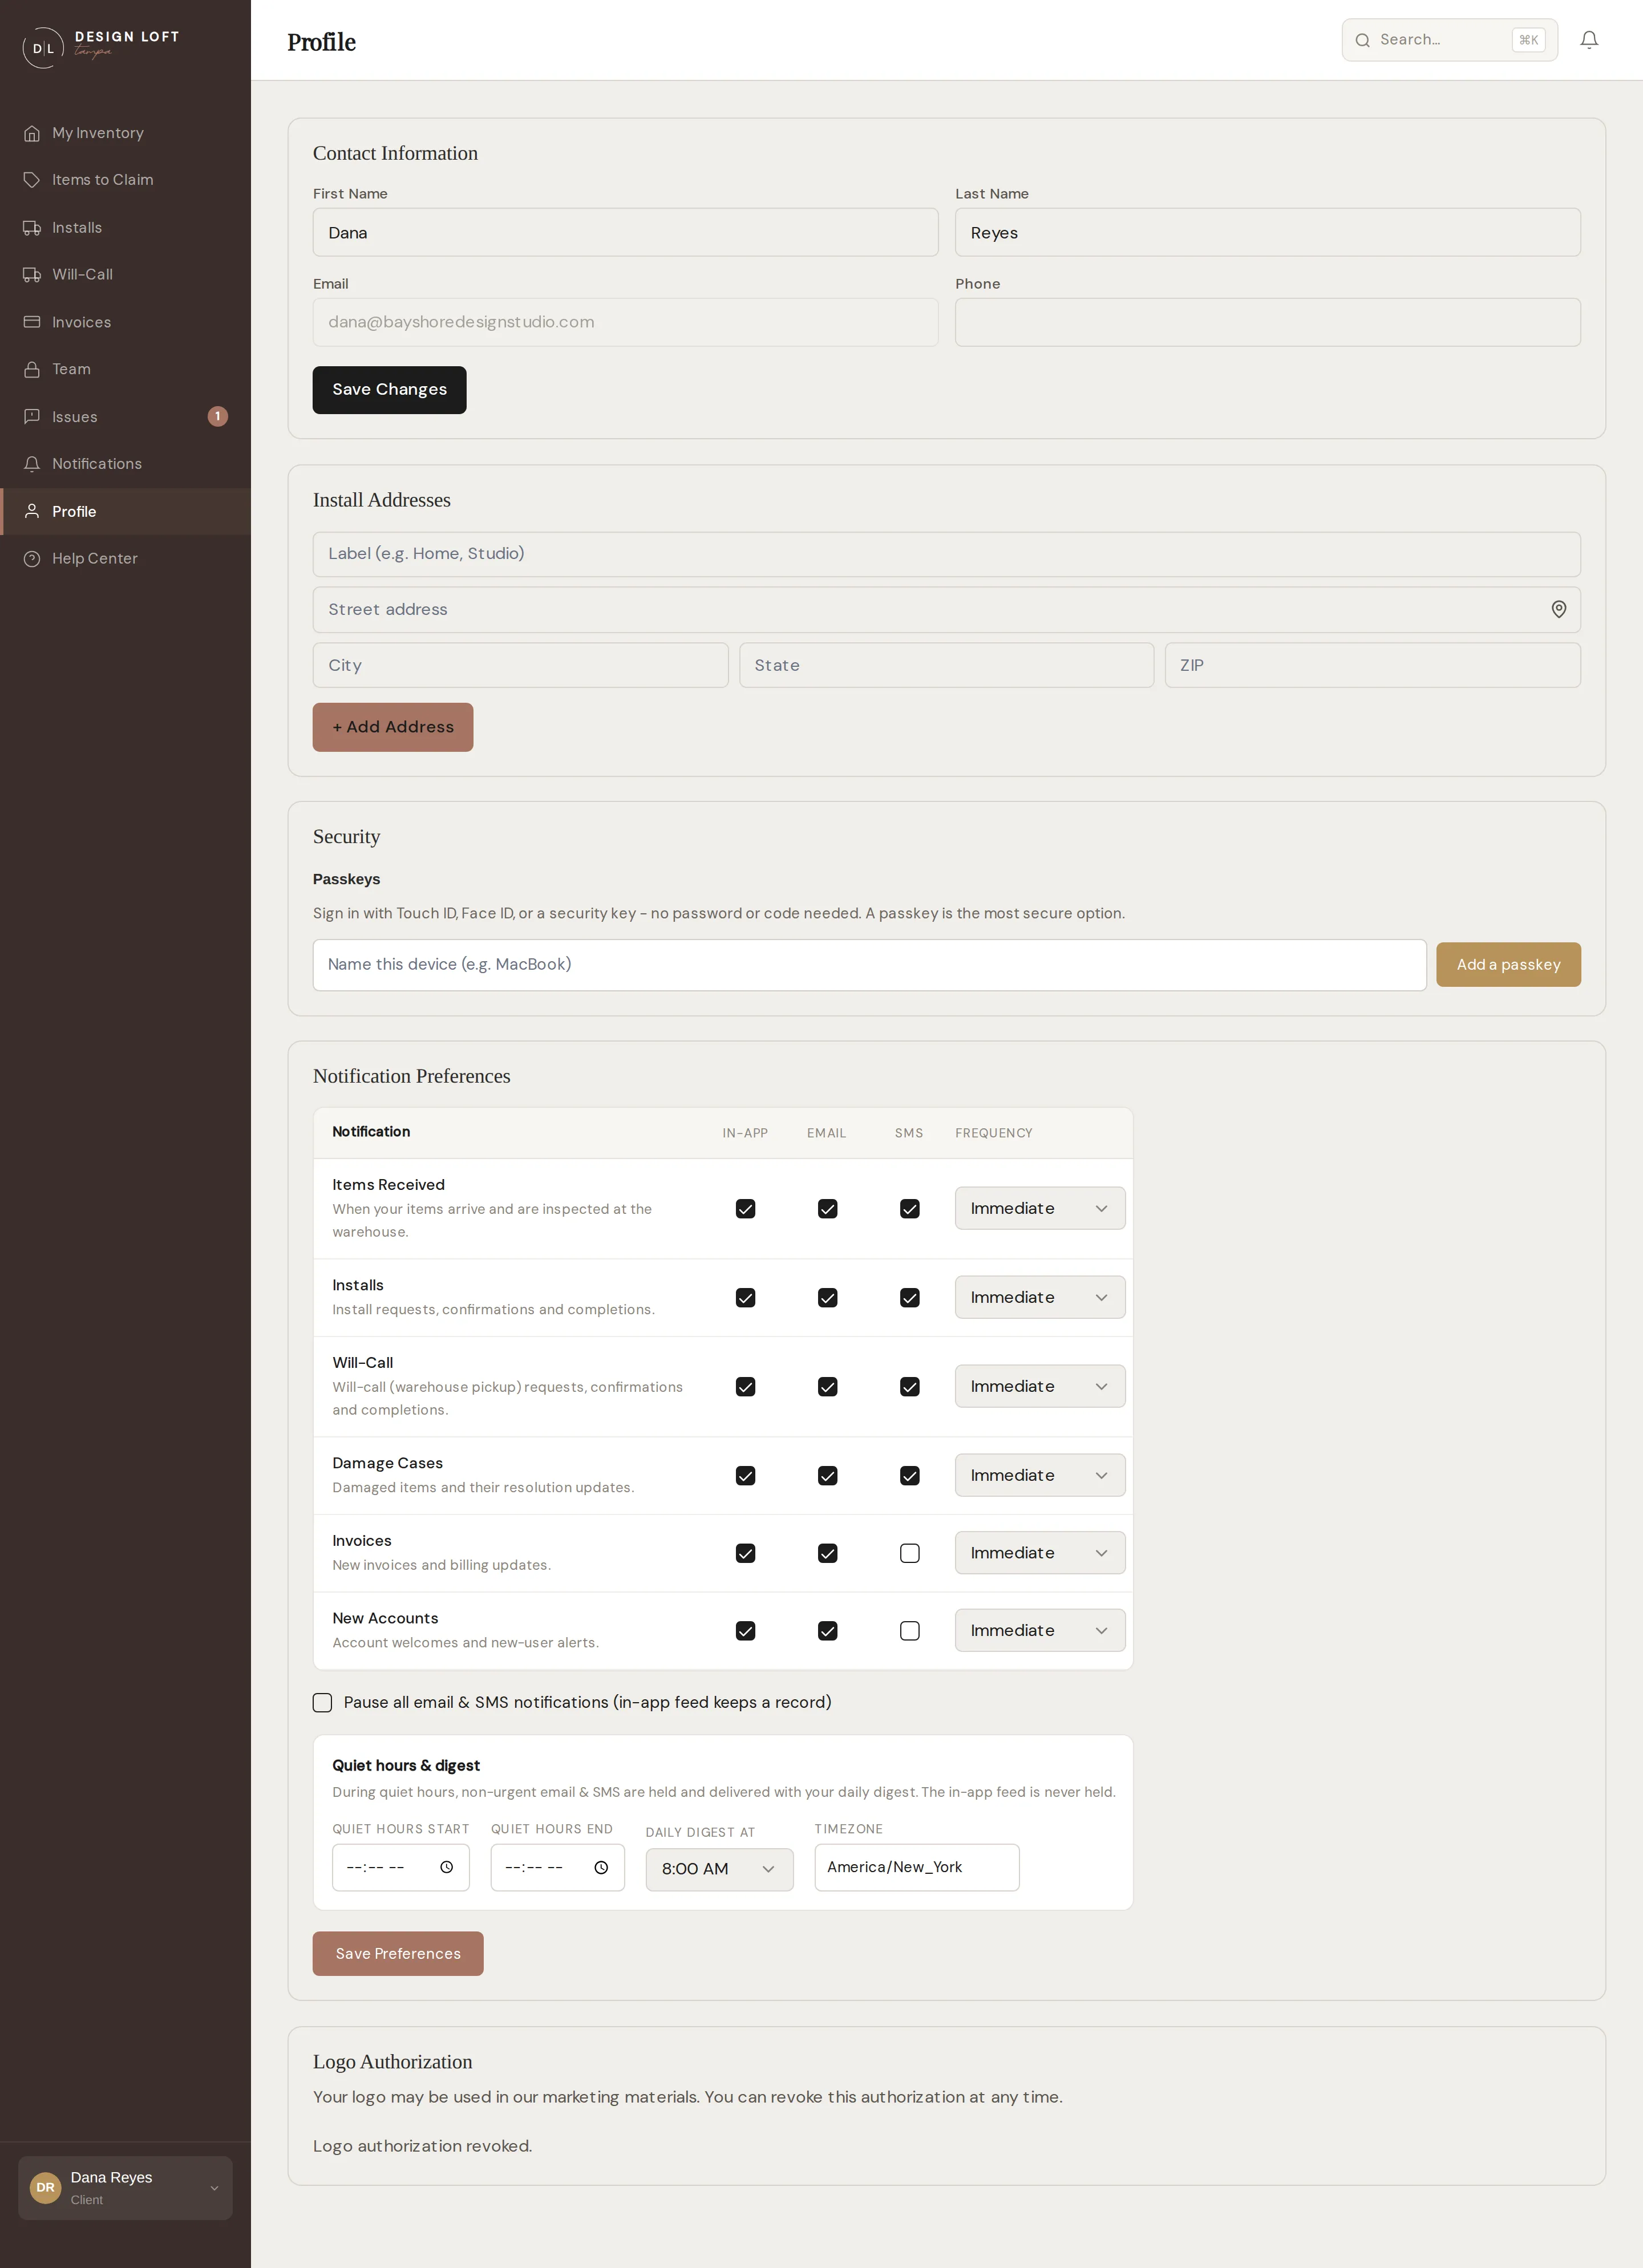Click the Design Loft DL logo
This screenshot has height=2268, width=1643.
43,48
